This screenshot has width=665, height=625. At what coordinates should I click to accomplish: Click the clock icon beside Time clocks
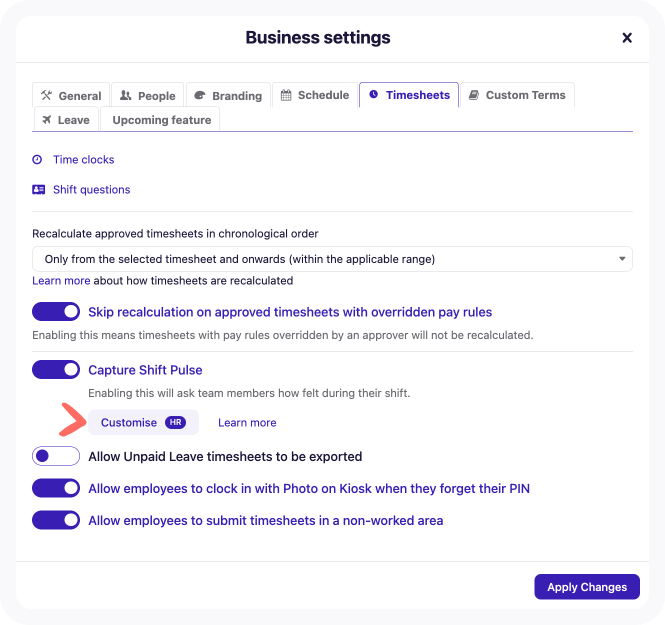click(x=37, y=159)
